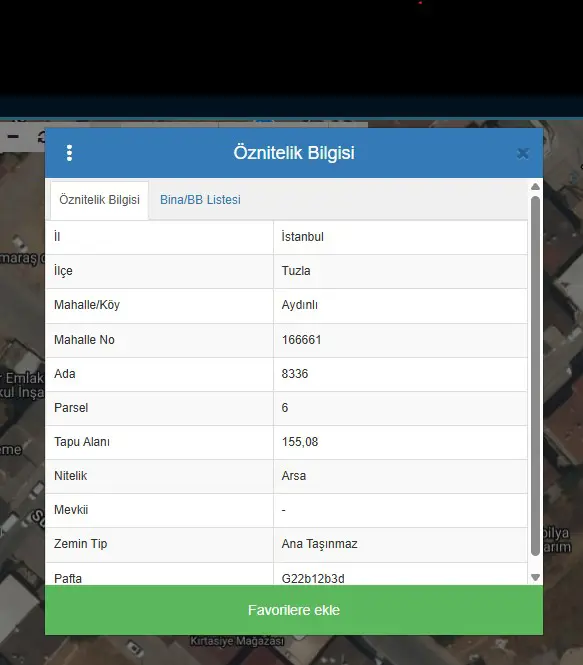Click the Mahalle No label
This screenshot has width=583, height=665.
click(84, 340)
